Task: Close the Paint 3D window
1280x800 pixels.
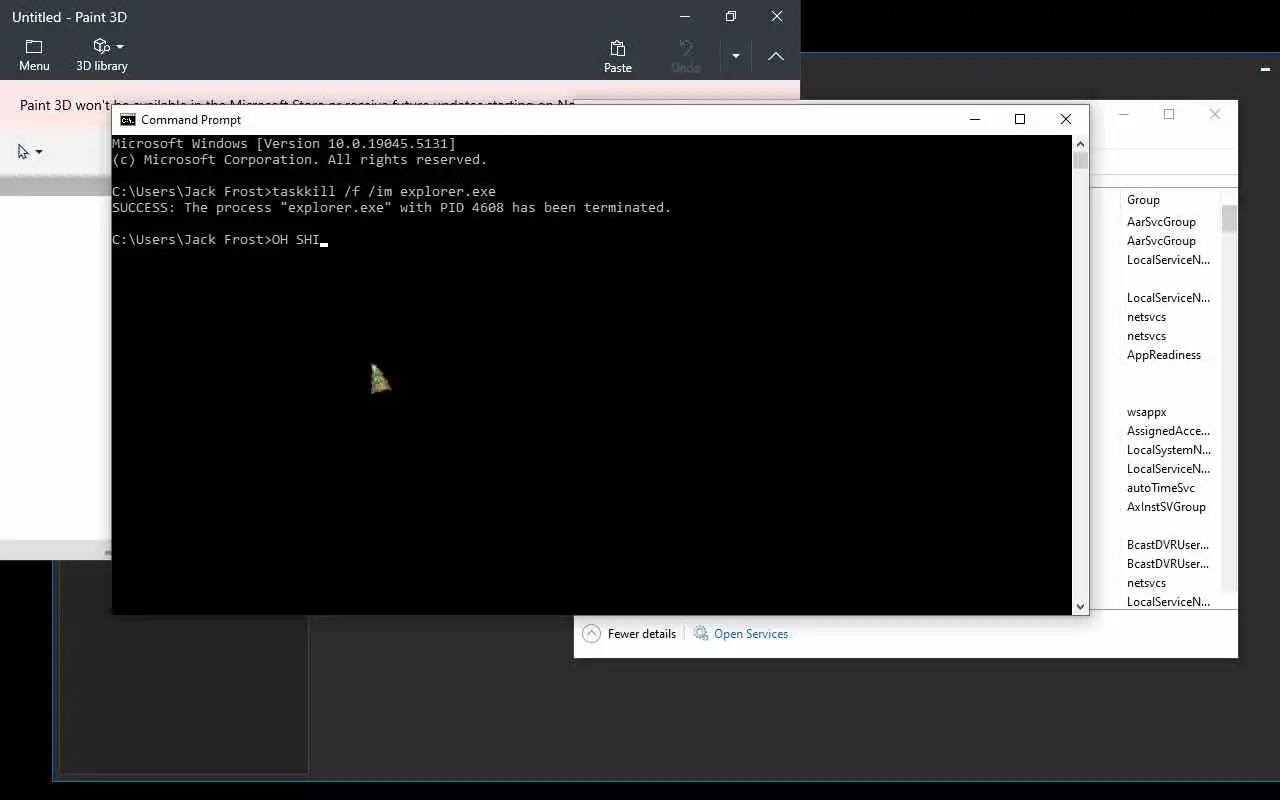Action: point(777,17)
